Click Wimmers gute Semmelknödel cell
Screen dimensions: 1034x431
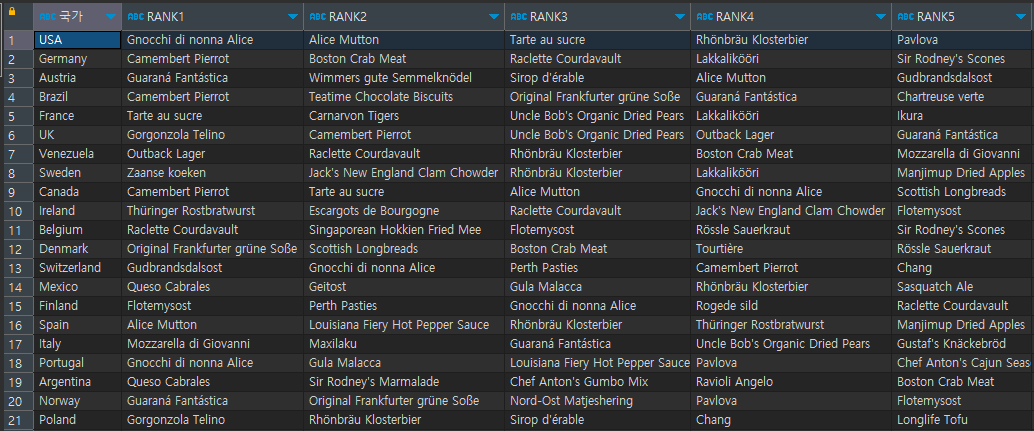point(404,78)
